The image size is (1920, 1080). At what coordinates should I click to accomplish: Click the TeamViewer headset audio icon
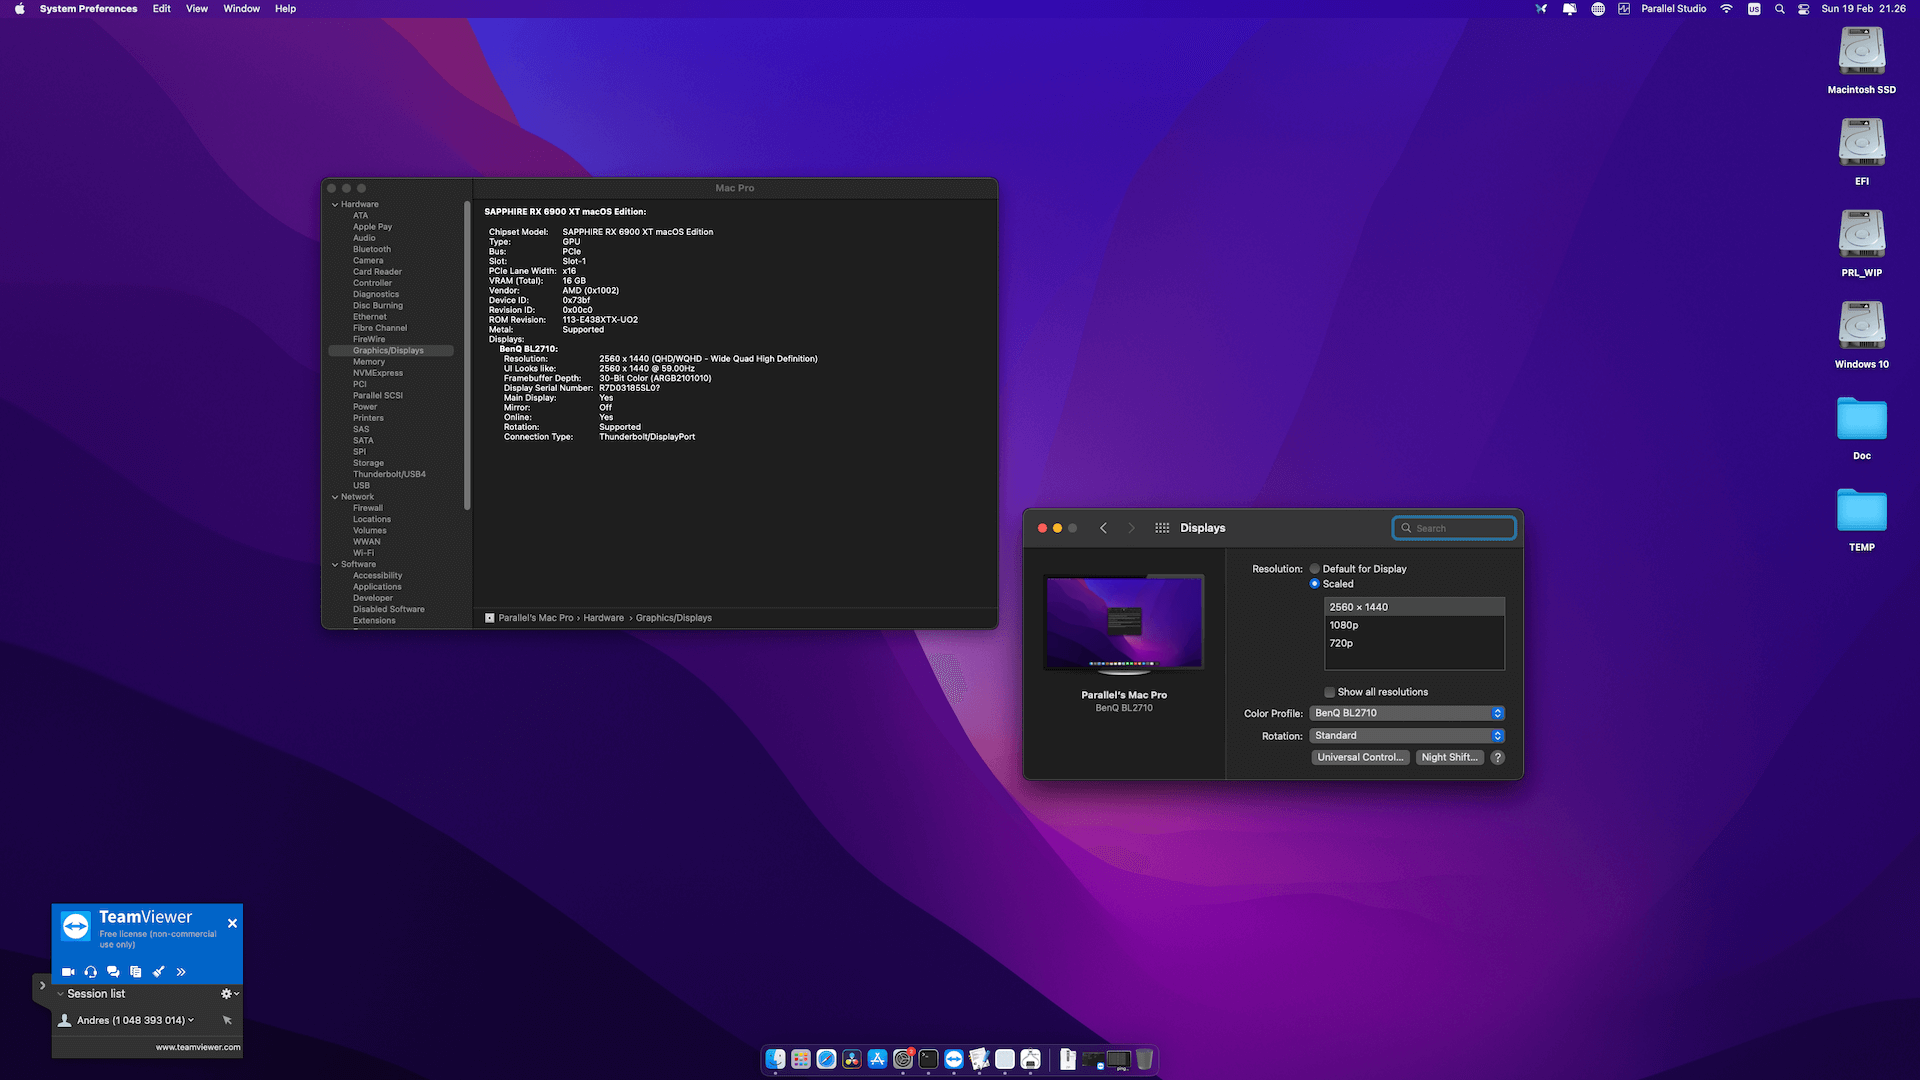coord(91,972)
